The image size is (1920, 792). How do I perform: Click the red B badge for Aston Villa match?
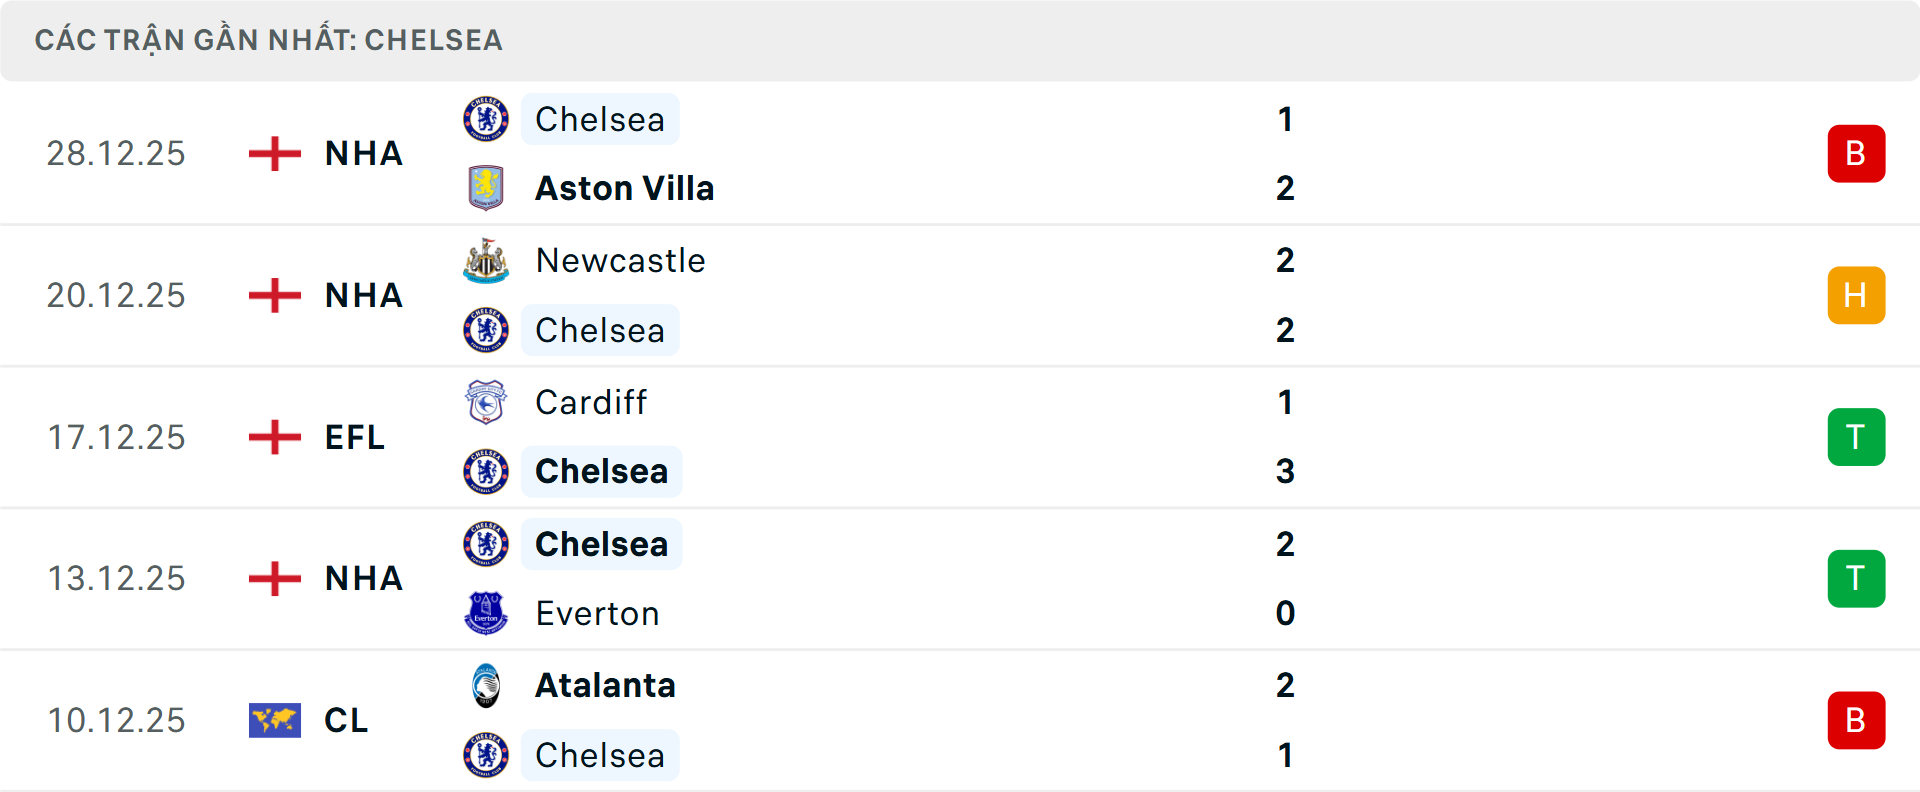tap(1856, 154)
